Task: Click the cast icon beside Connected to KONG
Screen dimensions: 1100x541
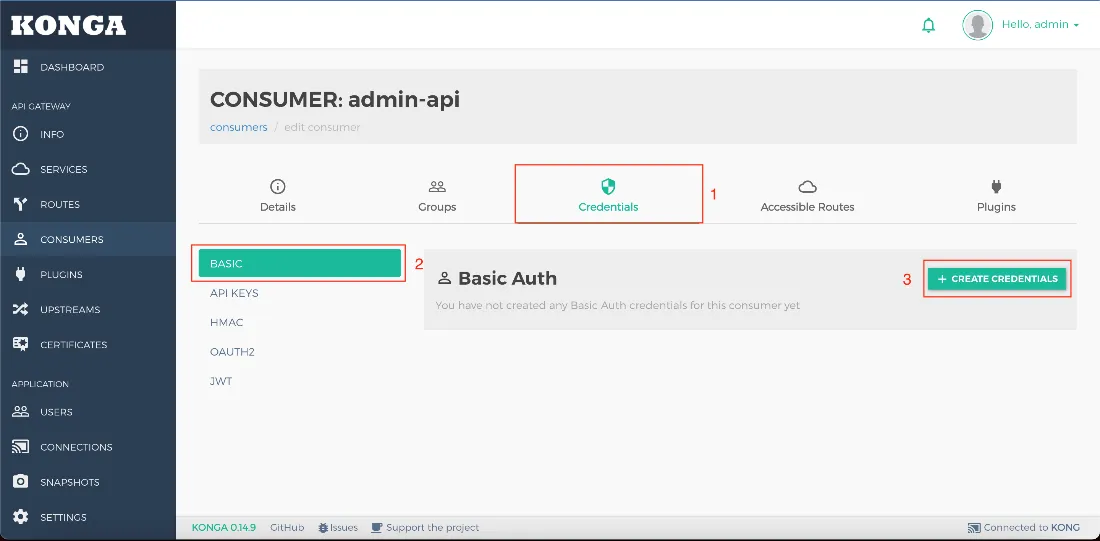Action: pyautogui.click(x=974, y=528)
